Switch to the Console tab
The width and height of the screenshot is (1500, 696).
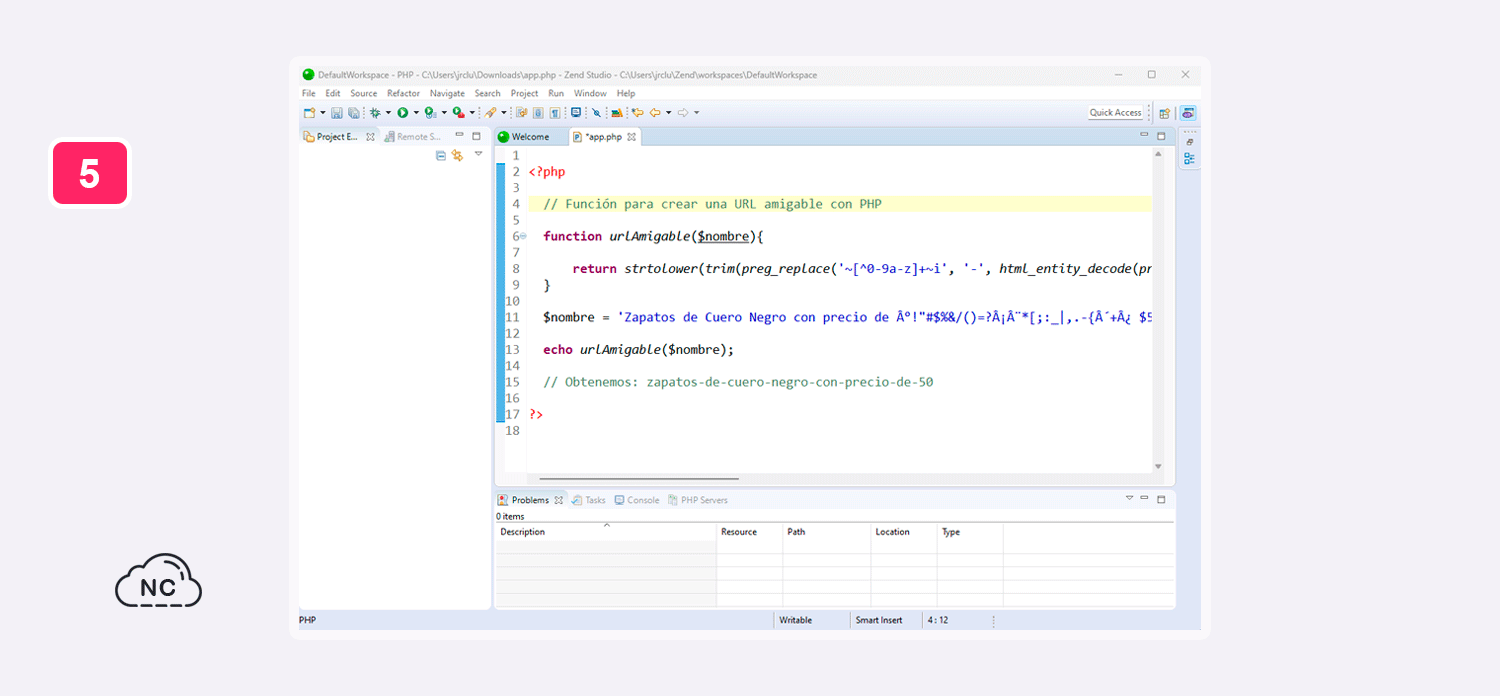(x=637, y=500)
